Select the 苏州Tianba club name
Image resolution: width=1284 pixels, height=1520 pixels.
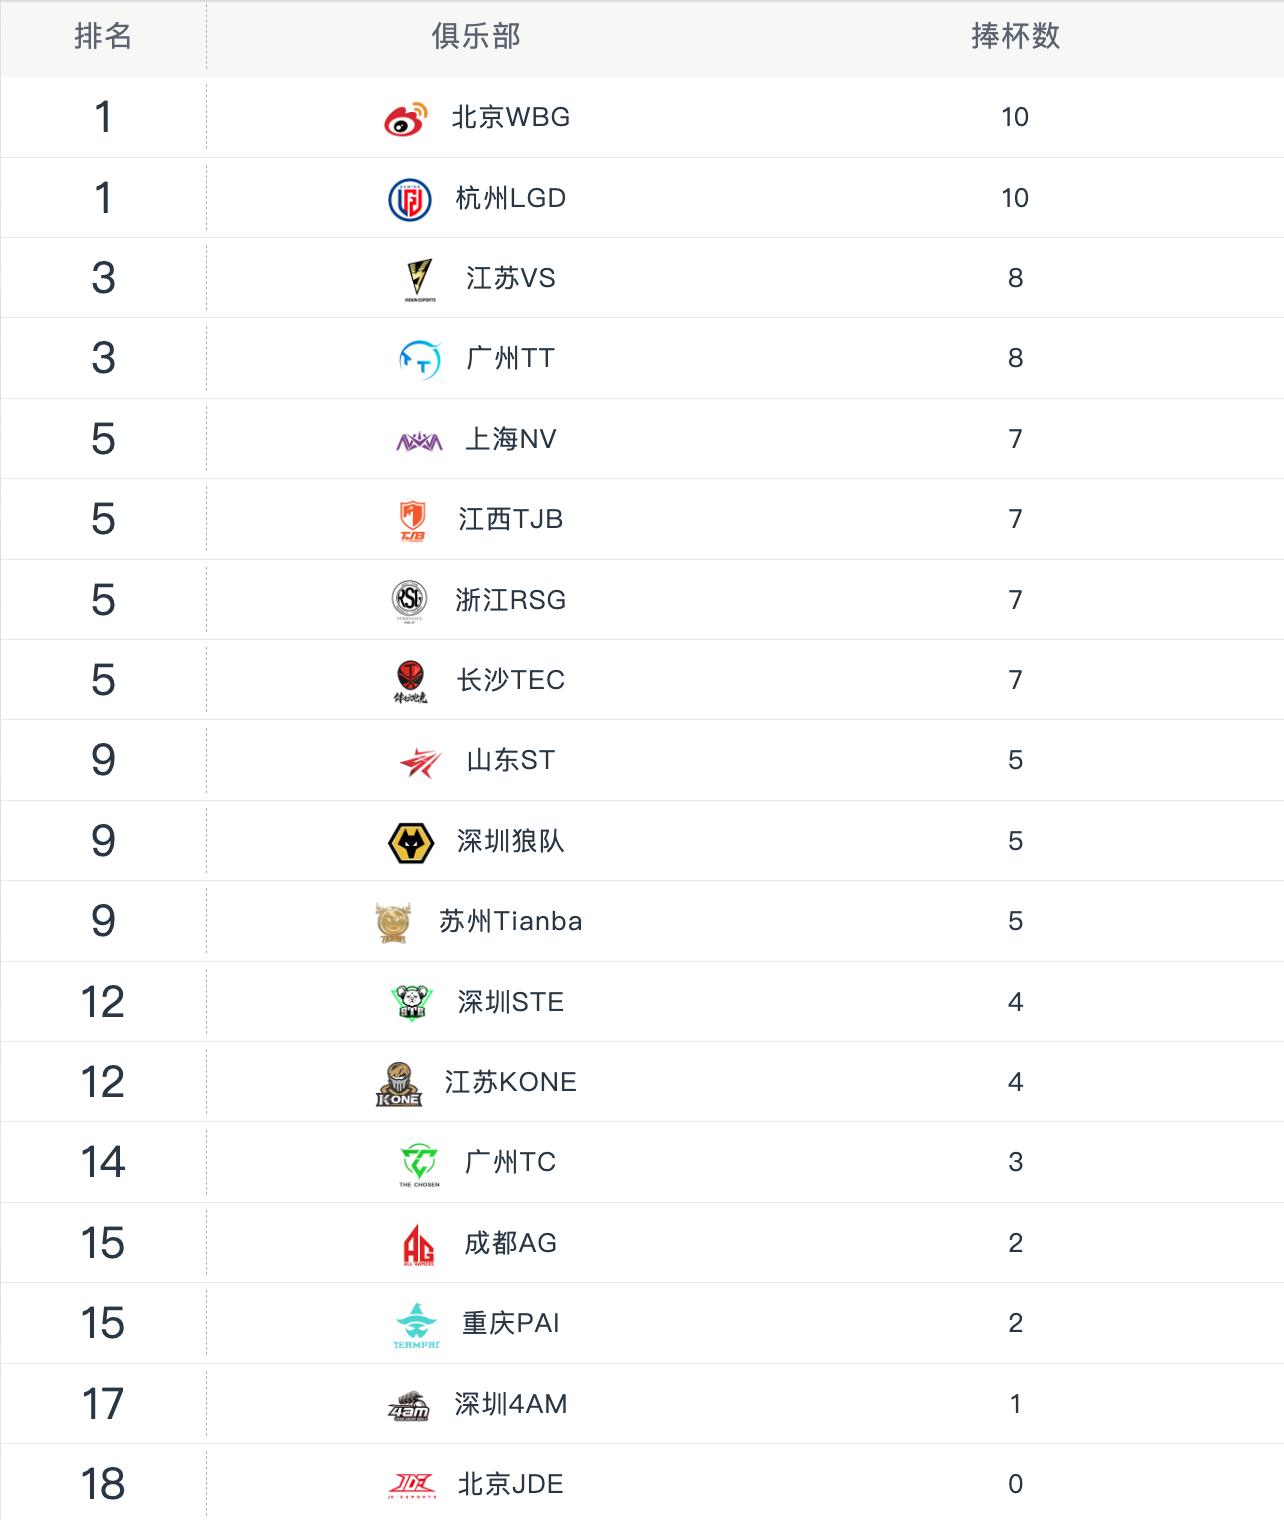510,921
